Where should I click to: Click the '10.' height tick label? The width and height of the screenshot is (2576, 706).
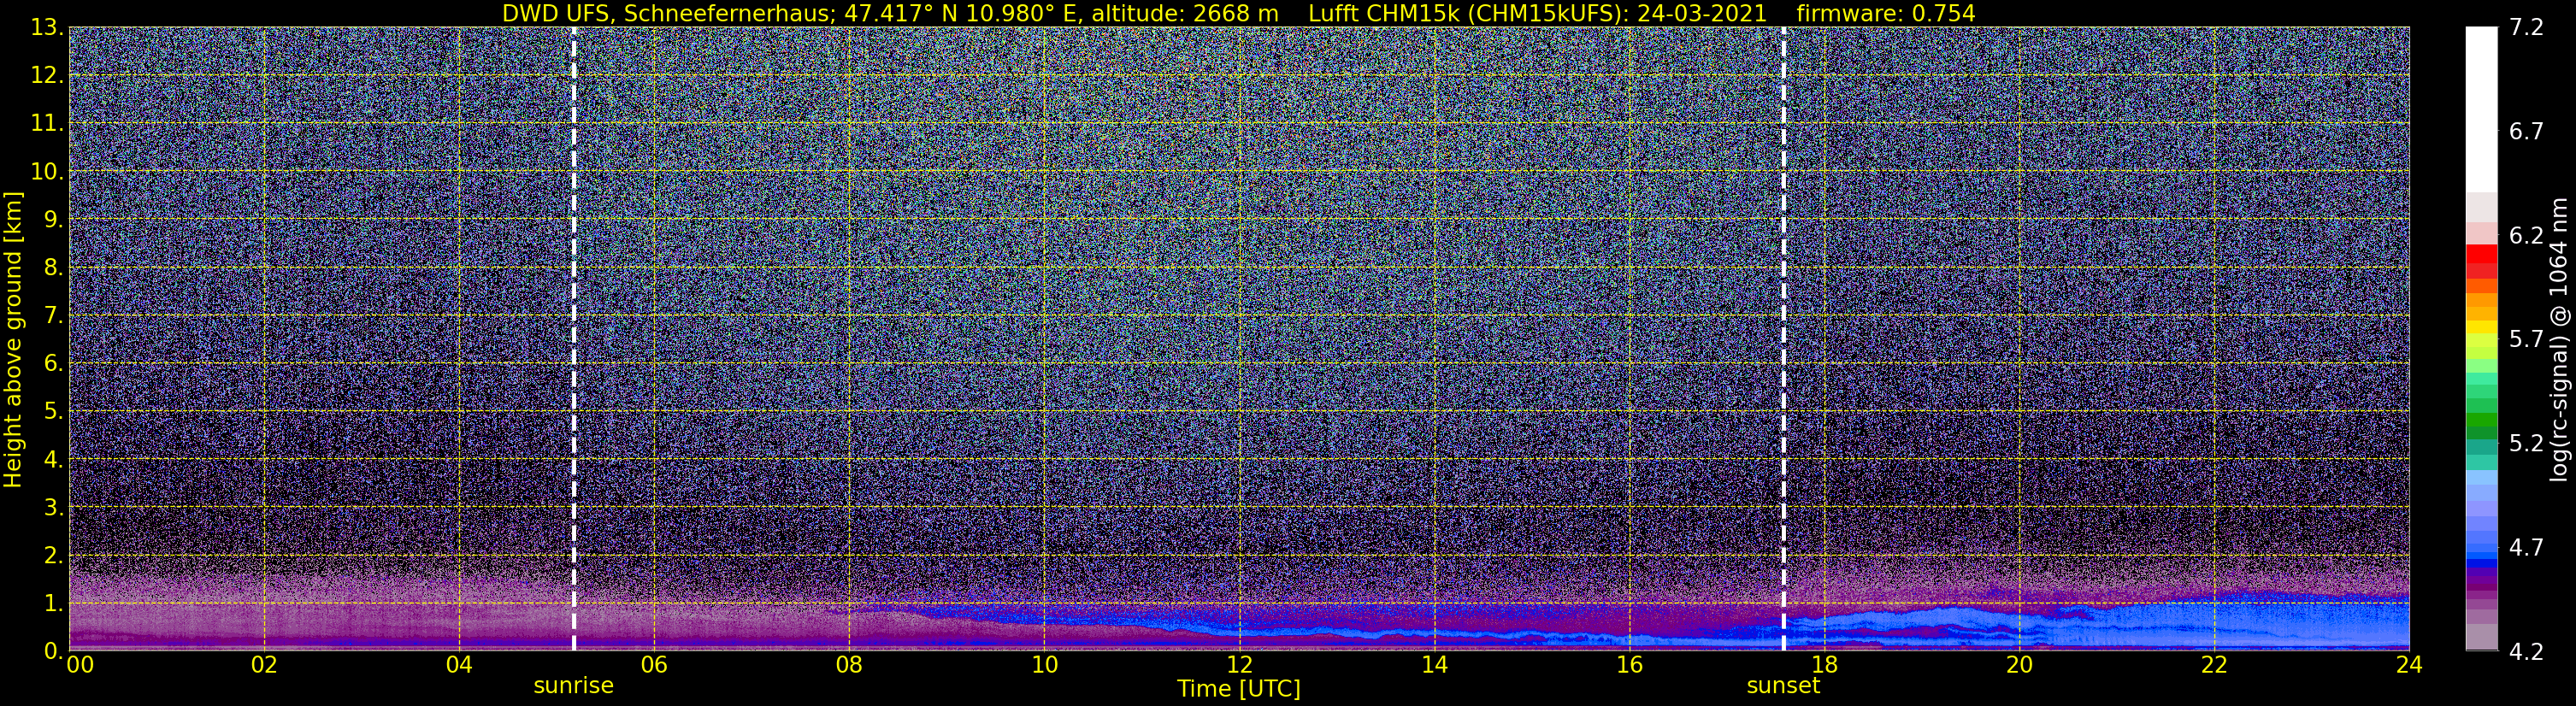[46, 172]
